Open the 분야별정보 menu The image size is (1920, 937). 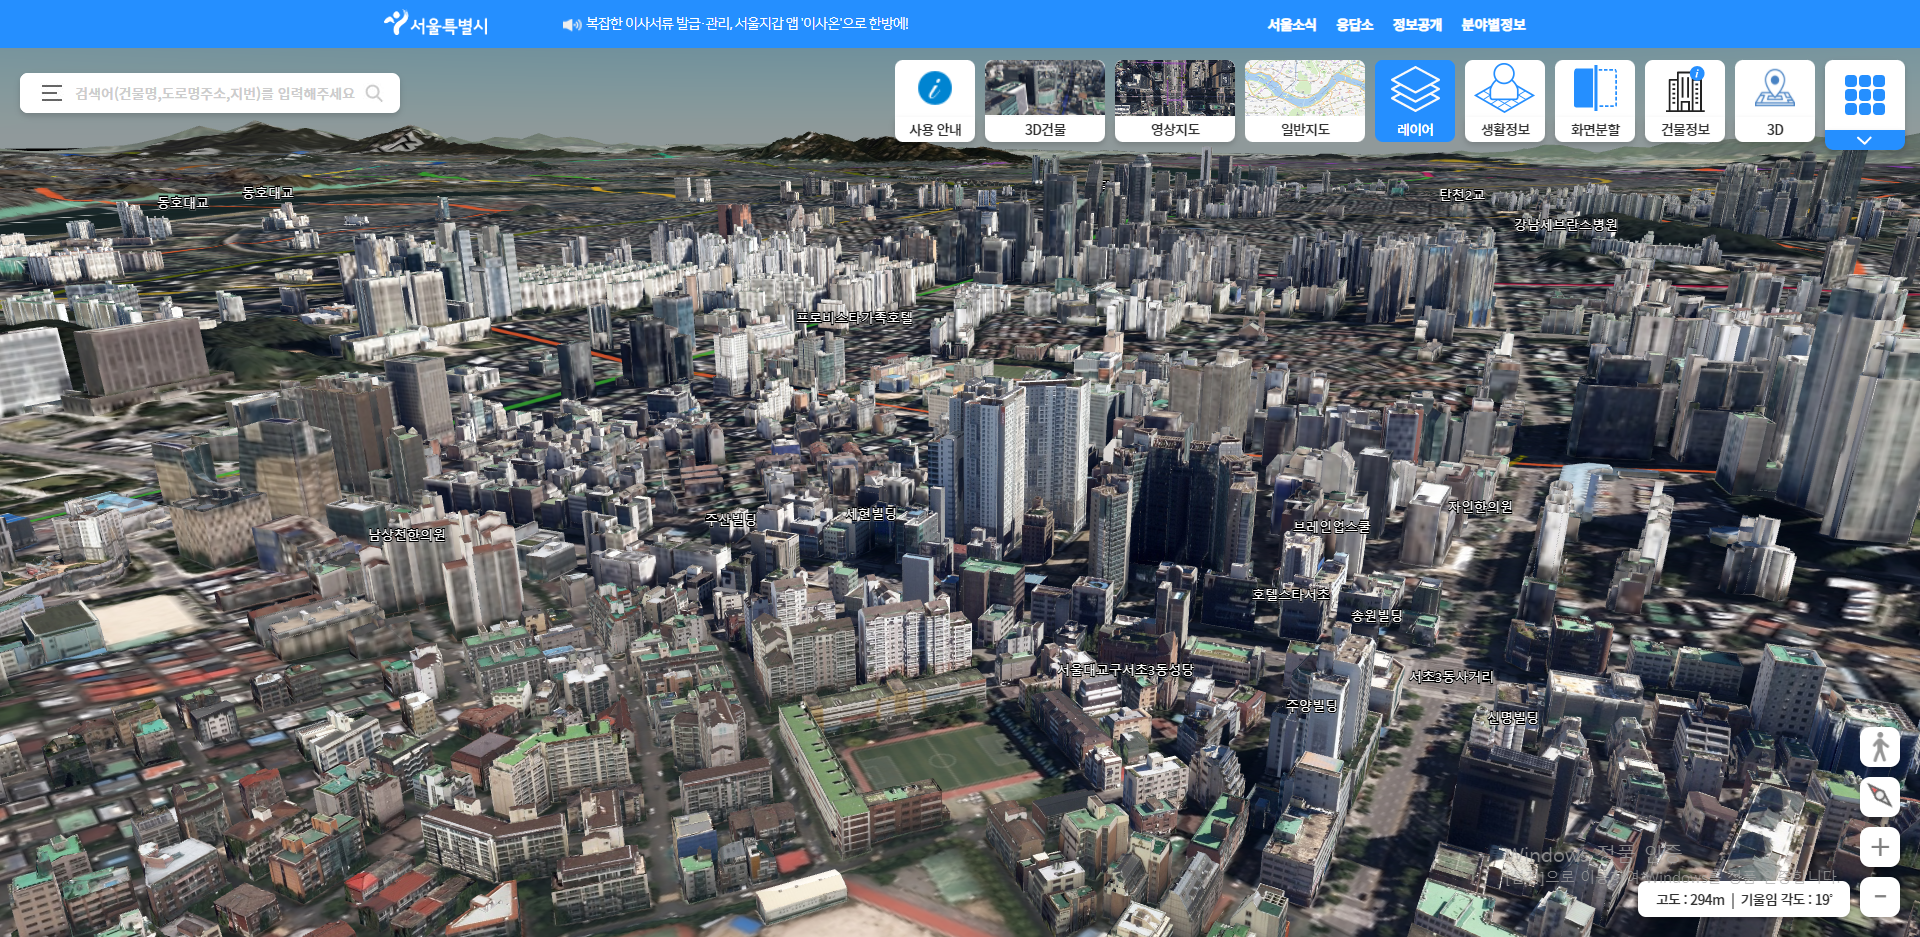1493,24
